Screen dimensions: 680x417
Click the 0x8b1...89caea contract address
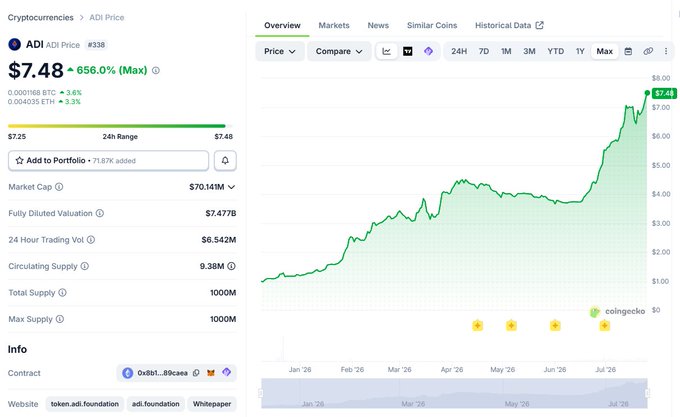[x=163, y=373]
